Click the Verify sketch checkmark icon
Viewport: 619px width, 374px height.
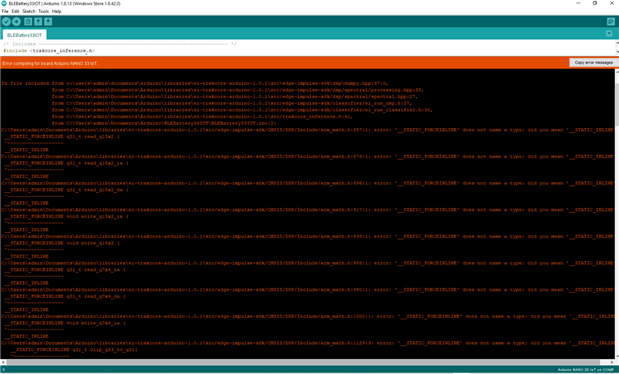click(x=6, y=22)
